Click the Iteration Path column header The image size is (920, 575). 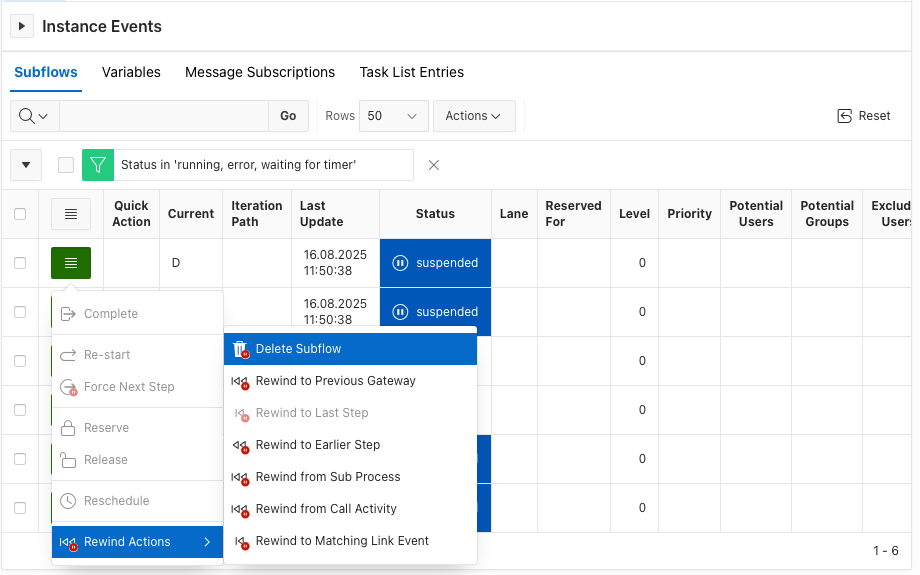256,214
